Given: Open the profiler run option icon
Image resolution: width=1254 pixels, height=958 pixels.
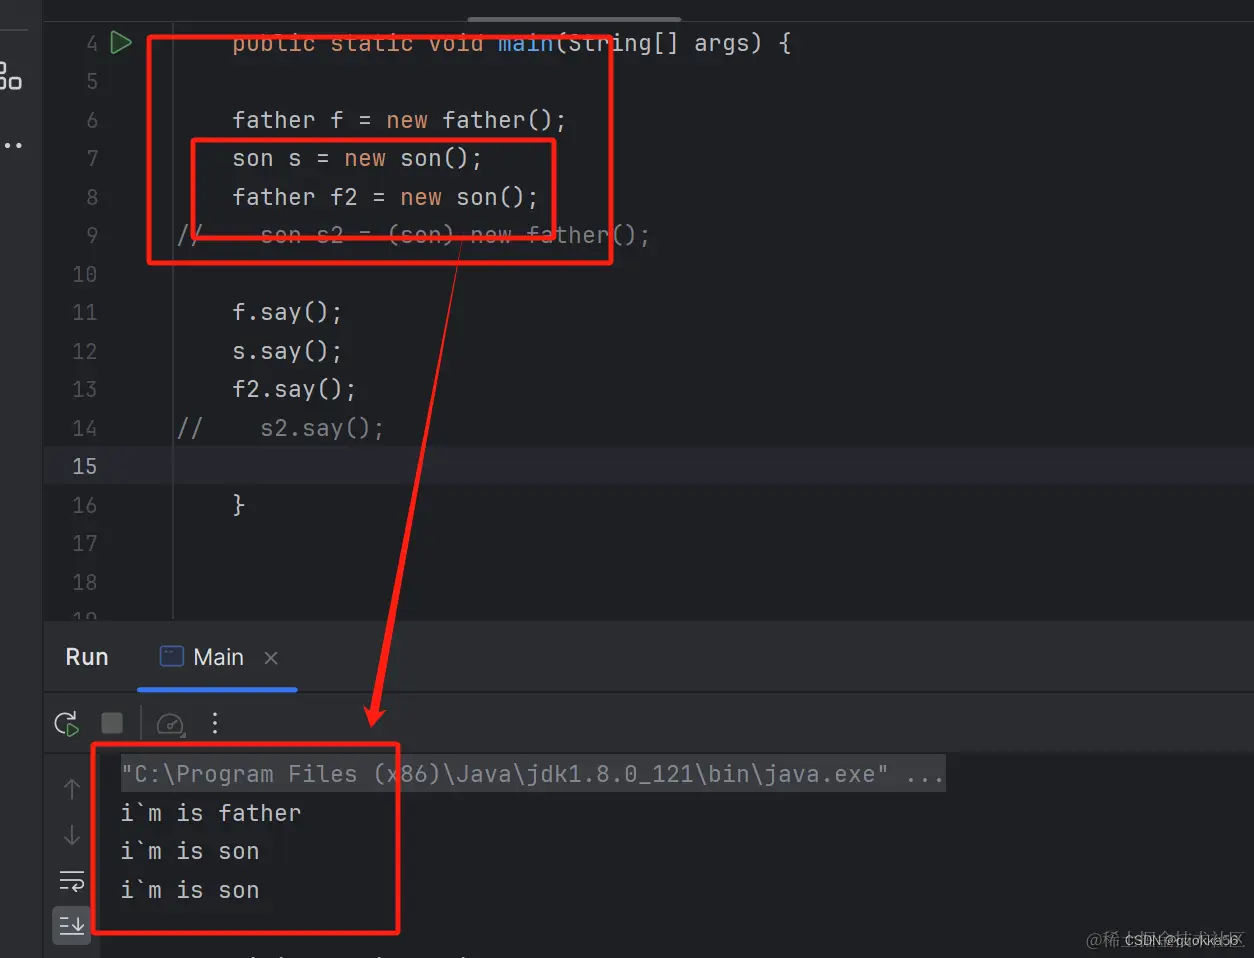Looking at the screenshot, I should point(170,723).
